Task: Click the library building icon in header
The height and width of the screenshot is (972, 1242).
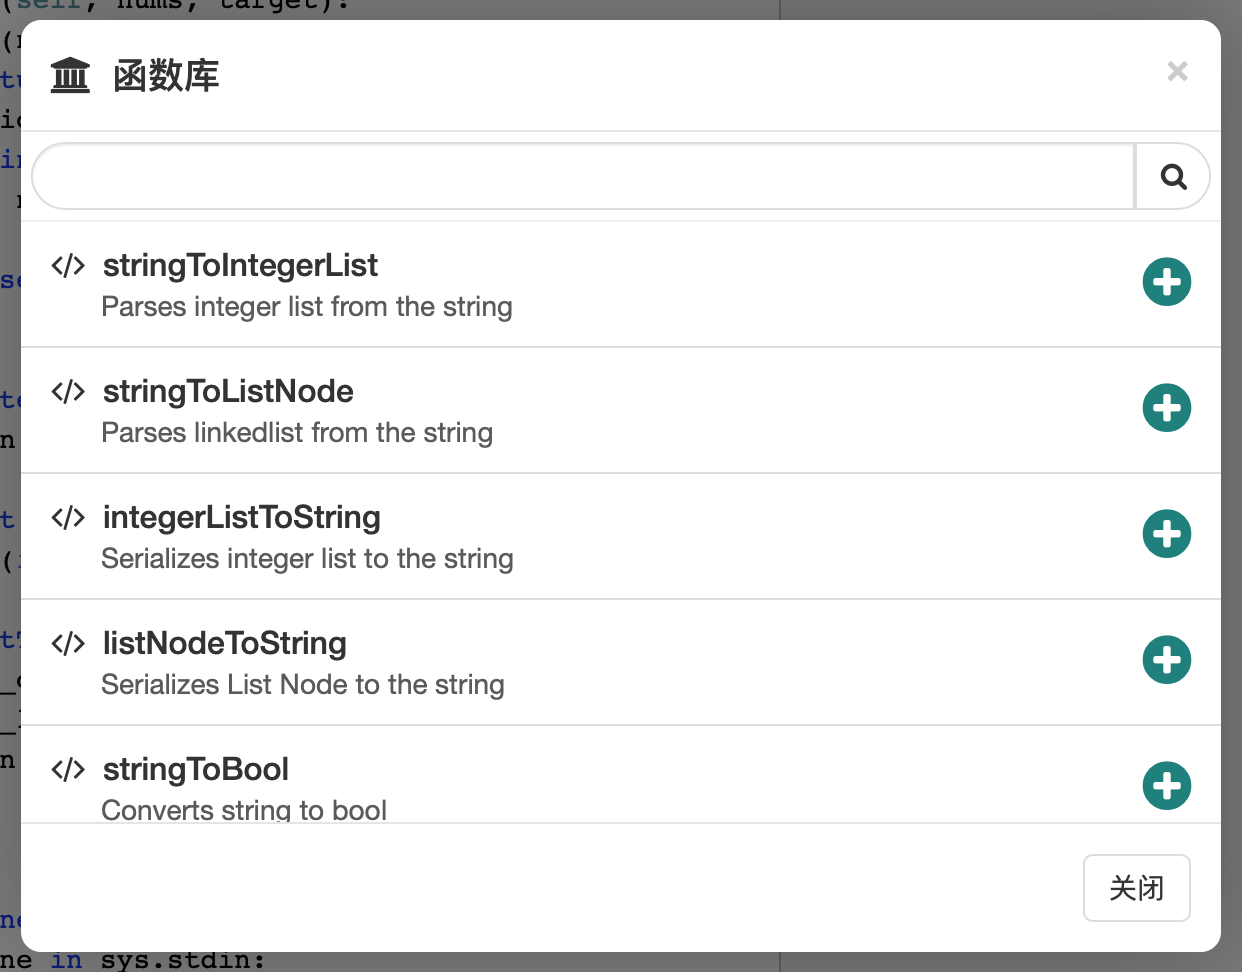Action: pyautogui.click(x=70, y=76)
